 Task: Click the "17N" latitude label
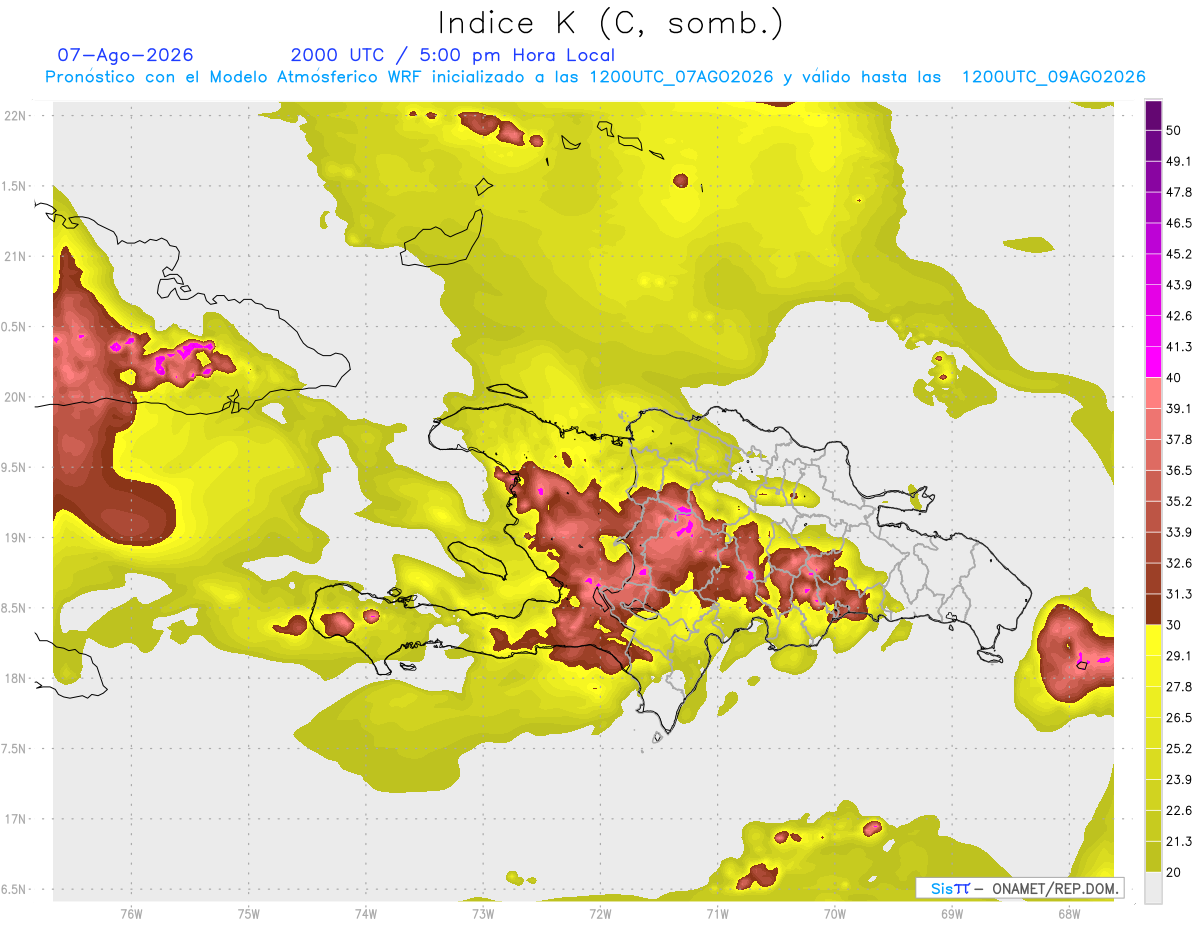click(15, 819)
